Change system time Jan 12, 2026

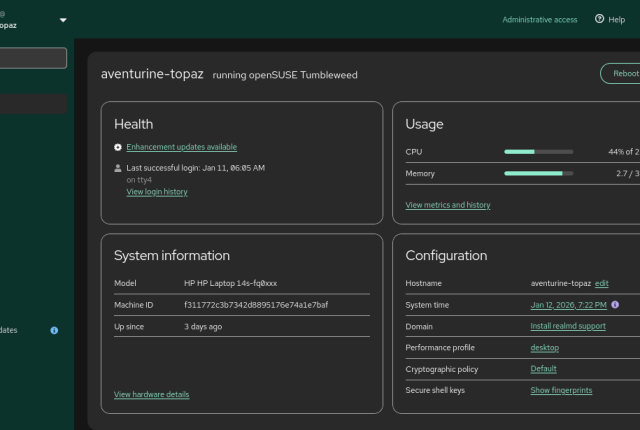pyautogui.click(x=569, y=305)
